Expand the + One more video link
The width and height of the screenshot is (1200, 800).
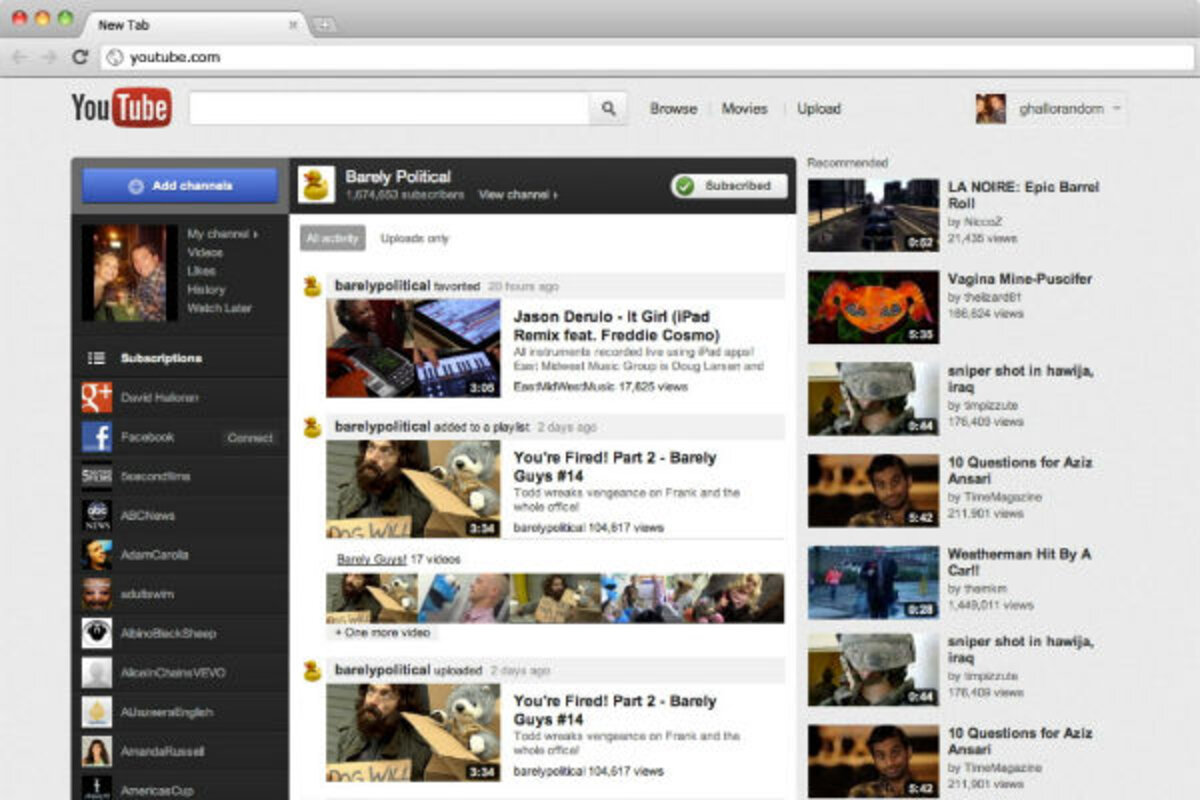point(382,633)
